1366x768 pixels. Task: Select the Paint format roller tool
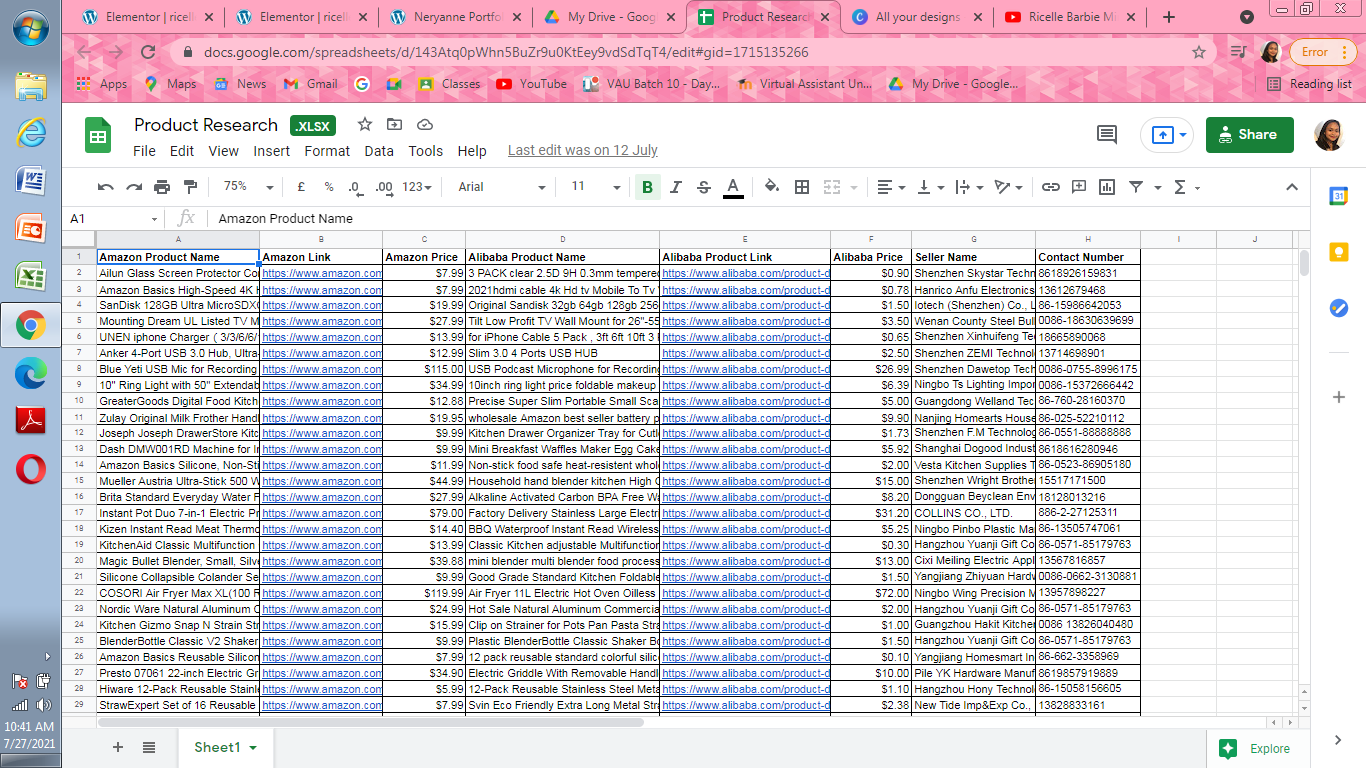coord(190,187)
